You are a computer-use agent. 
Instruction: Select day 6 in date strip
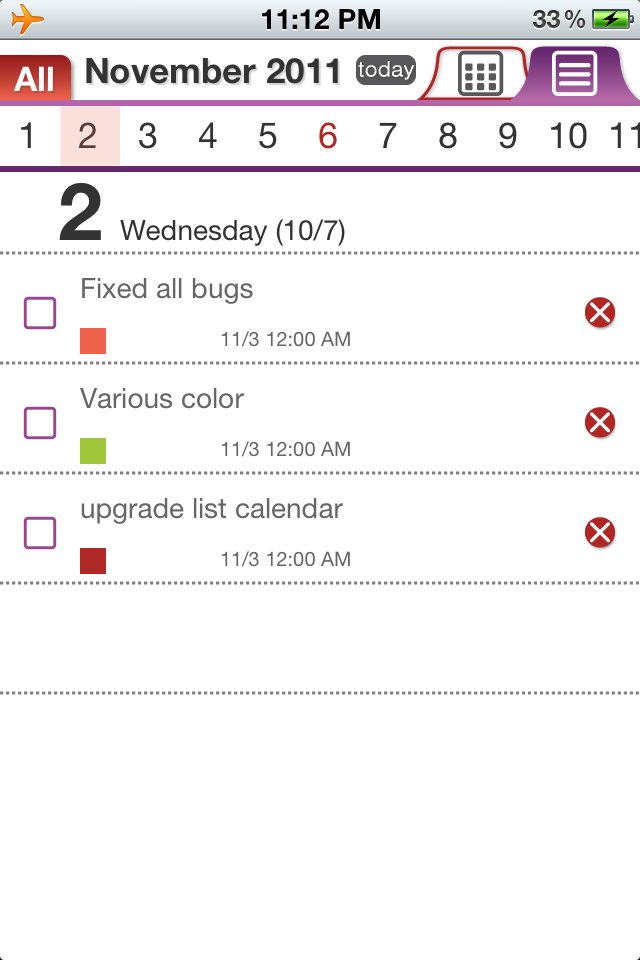(x=328, y=135)
